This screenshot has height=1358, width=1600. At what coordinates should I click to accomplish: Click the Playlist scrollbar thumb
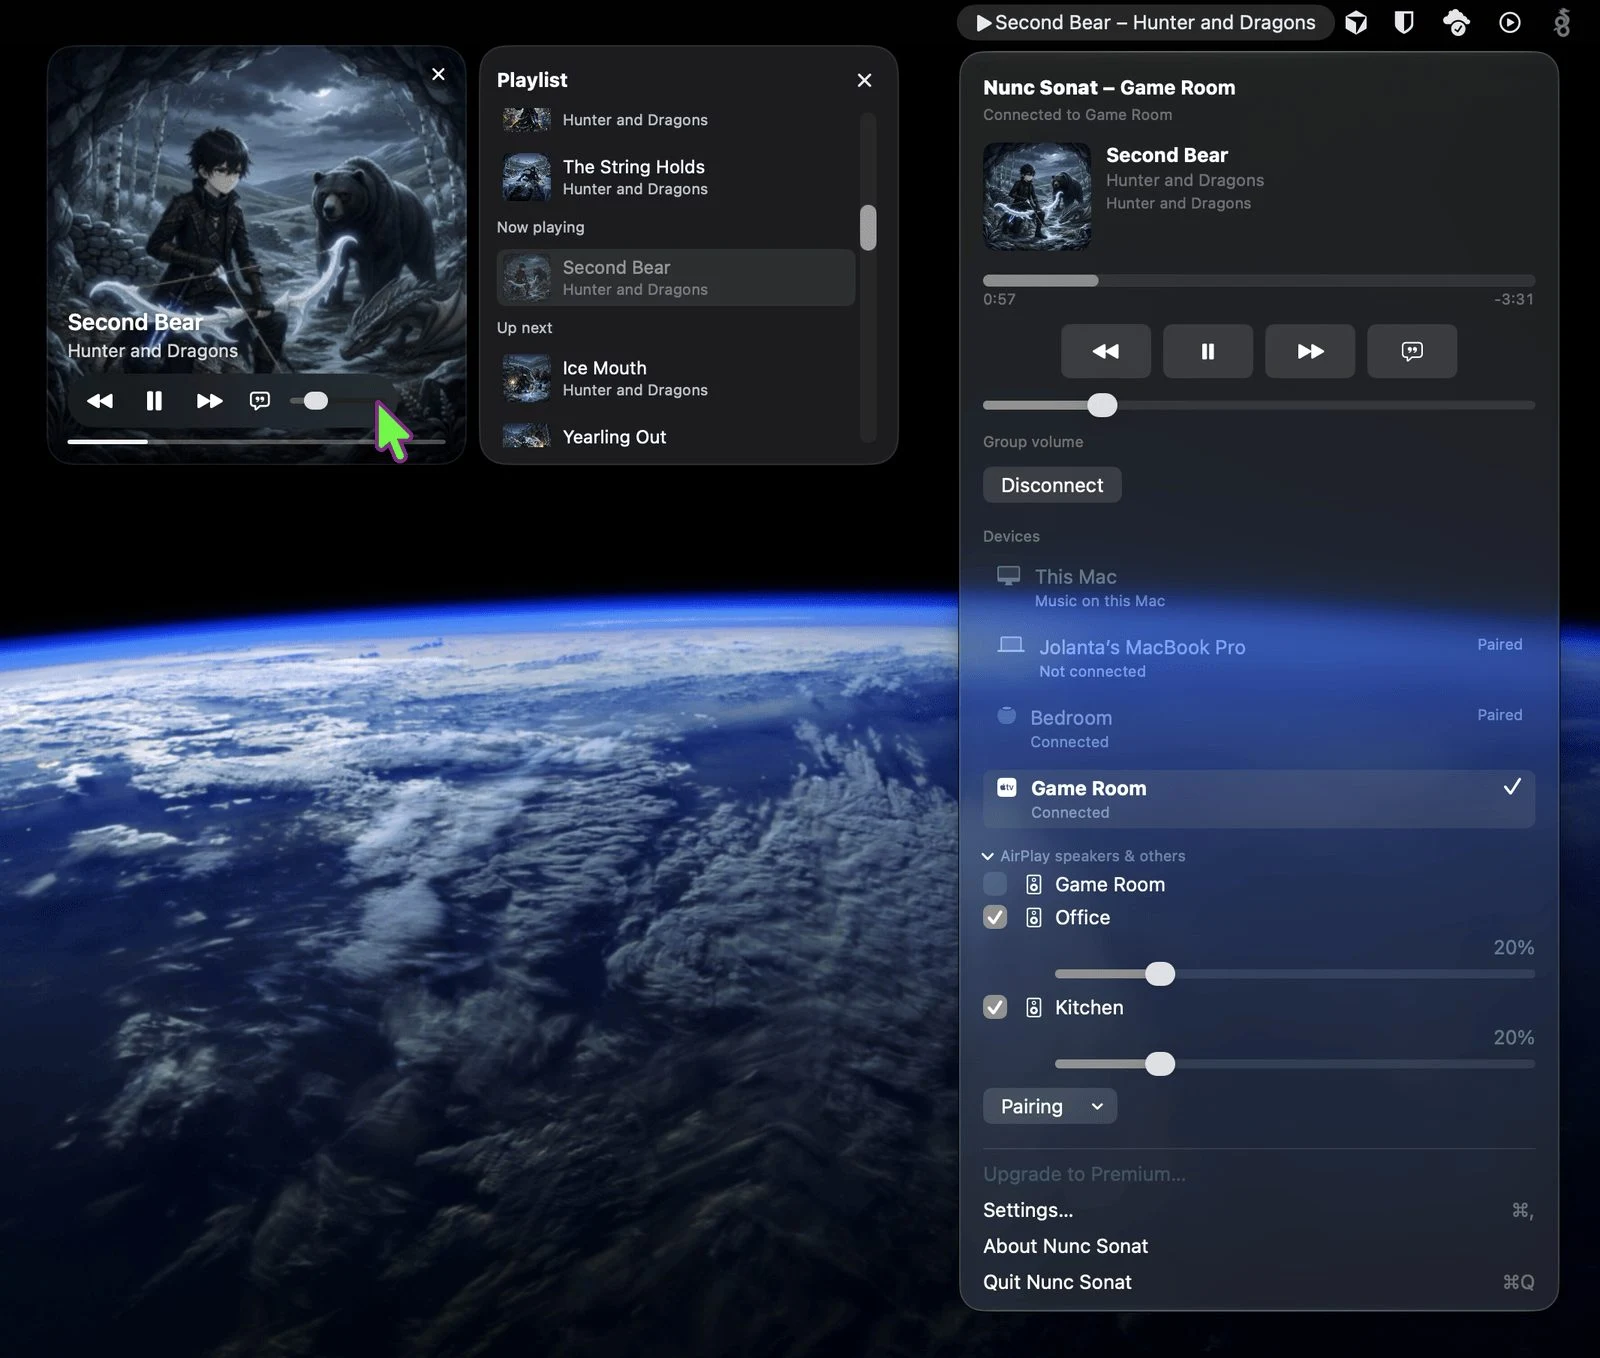pyautogui.click(x=868, y=227)
